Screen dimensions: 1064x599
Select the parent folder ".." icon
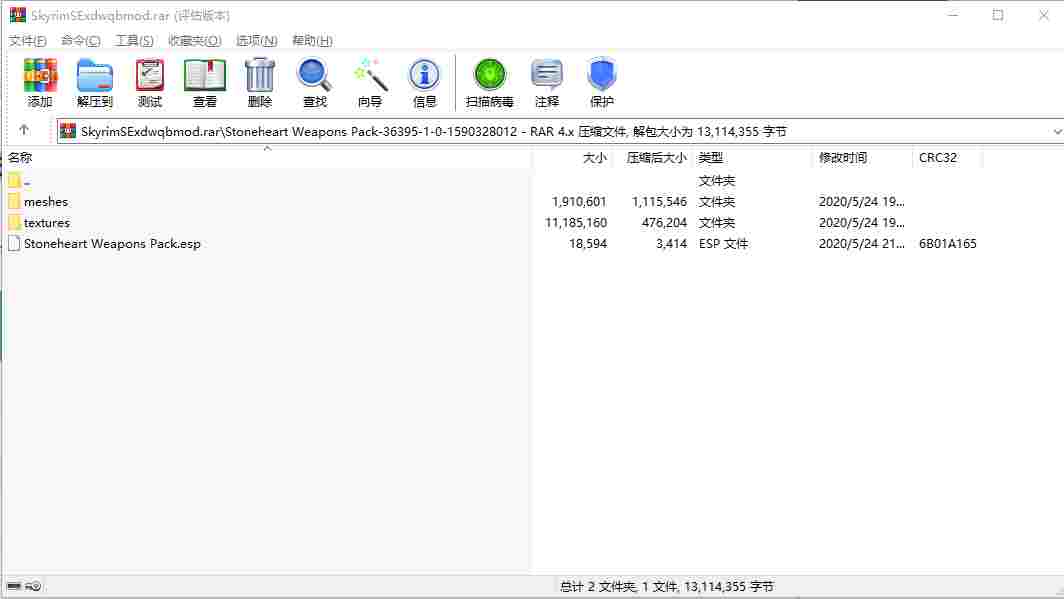point(14,180)
